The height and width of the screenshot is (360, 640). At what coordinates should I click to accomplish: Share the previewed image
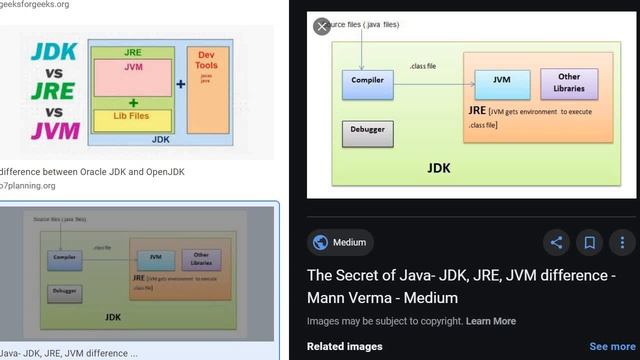(x=556, y=242)
